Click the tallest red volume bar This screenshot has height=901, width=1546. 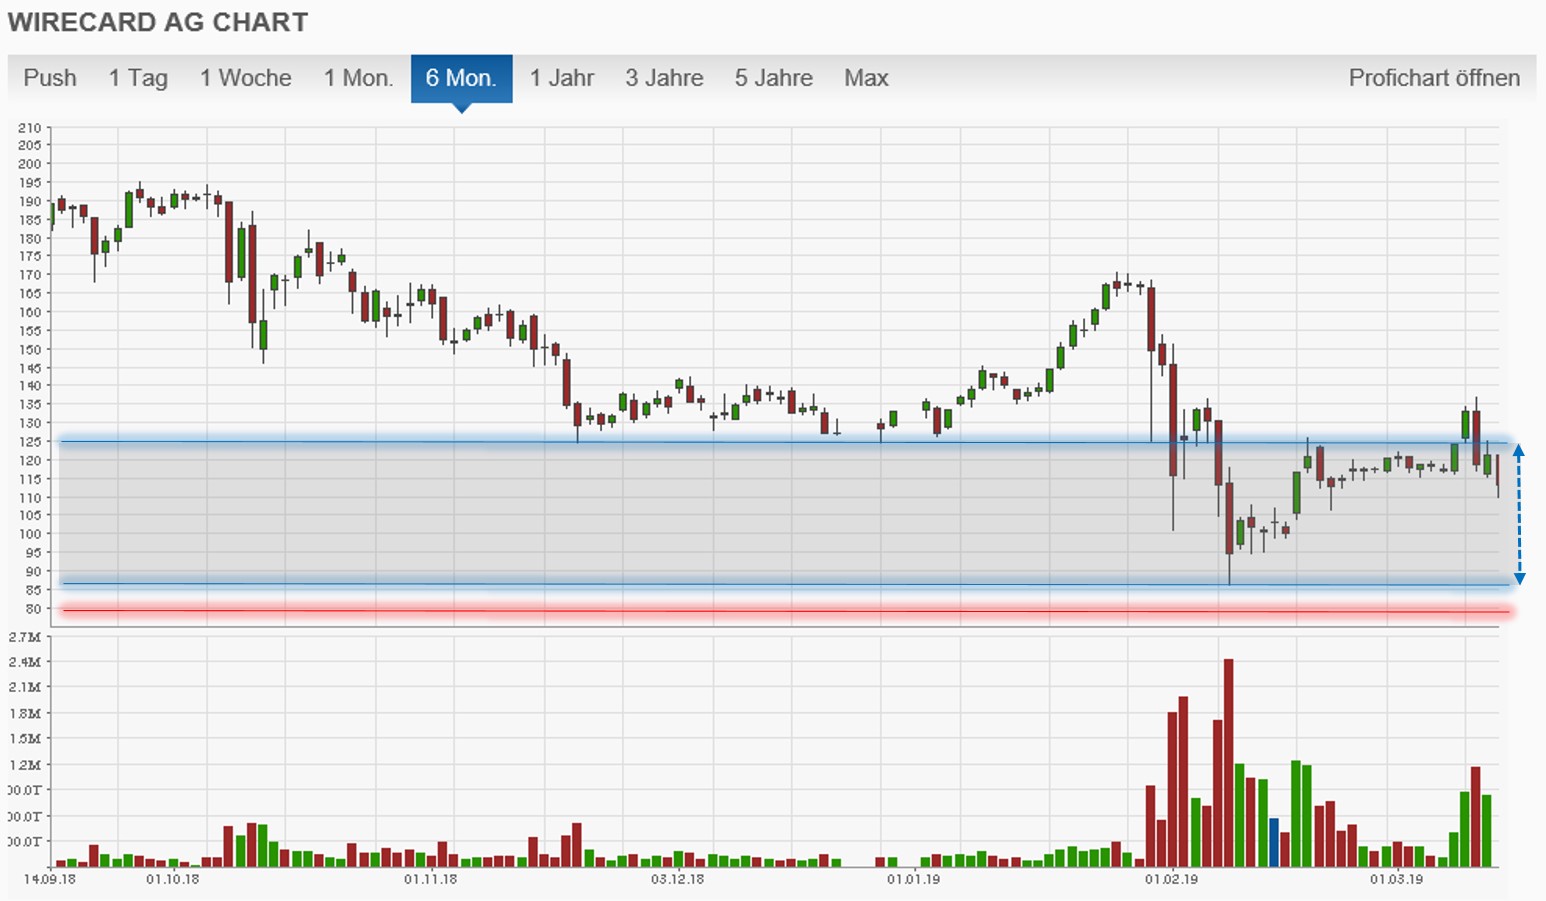click(x=1228, y=762)
